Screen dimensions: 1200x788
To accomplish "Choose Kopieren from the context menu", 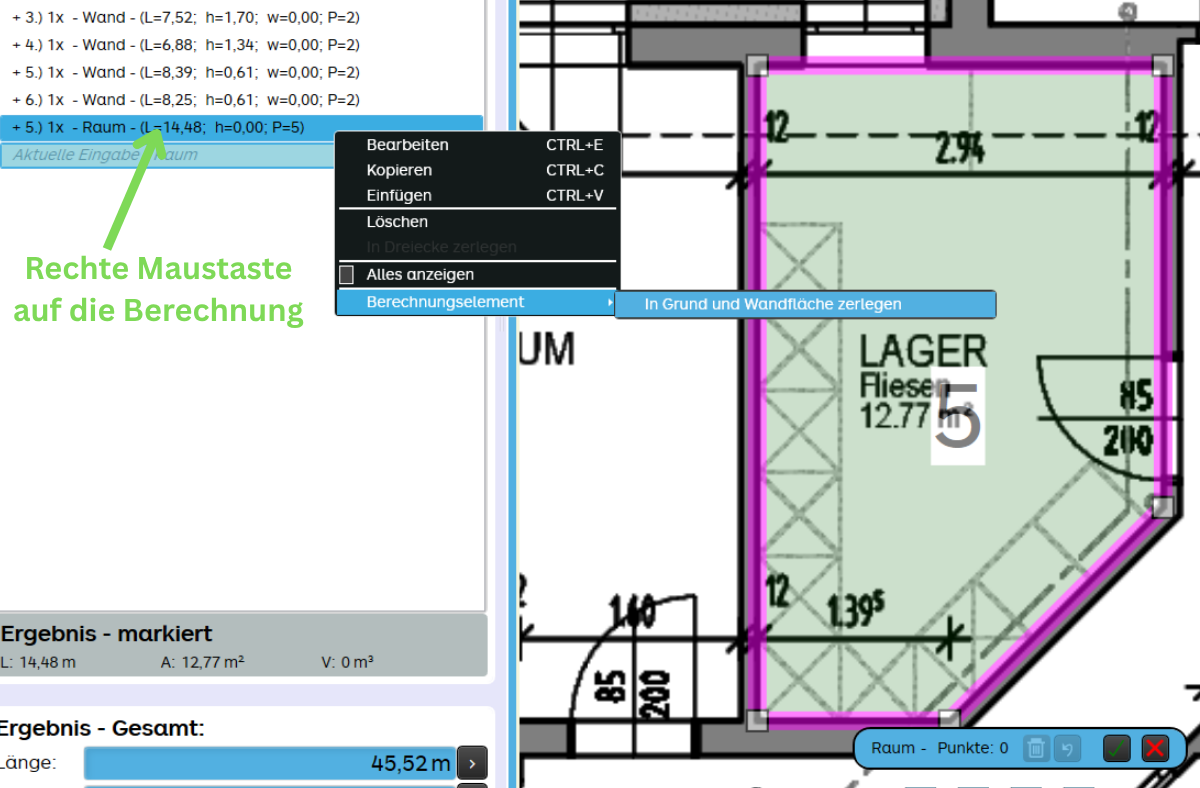I will pos(399,170).
